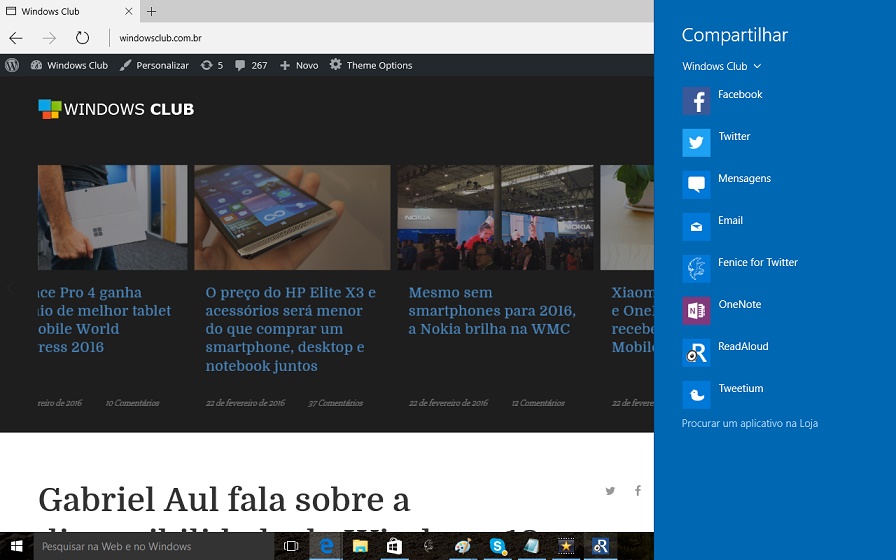896x560 pixels.
Task: Expand the Windows Club share source dropdown
Action: [722, 66]
